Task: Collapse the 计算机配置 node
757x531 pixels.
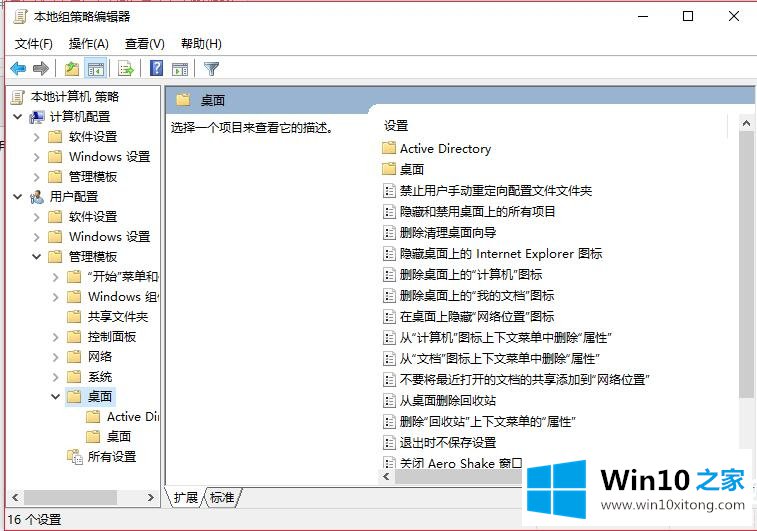Action: click(x=18, y=117)
